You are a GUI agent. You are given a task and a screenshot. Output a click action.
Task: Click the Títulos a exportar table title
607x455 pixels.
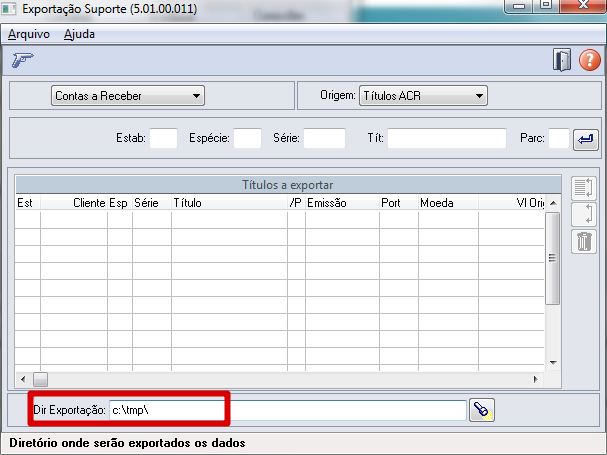288,185
